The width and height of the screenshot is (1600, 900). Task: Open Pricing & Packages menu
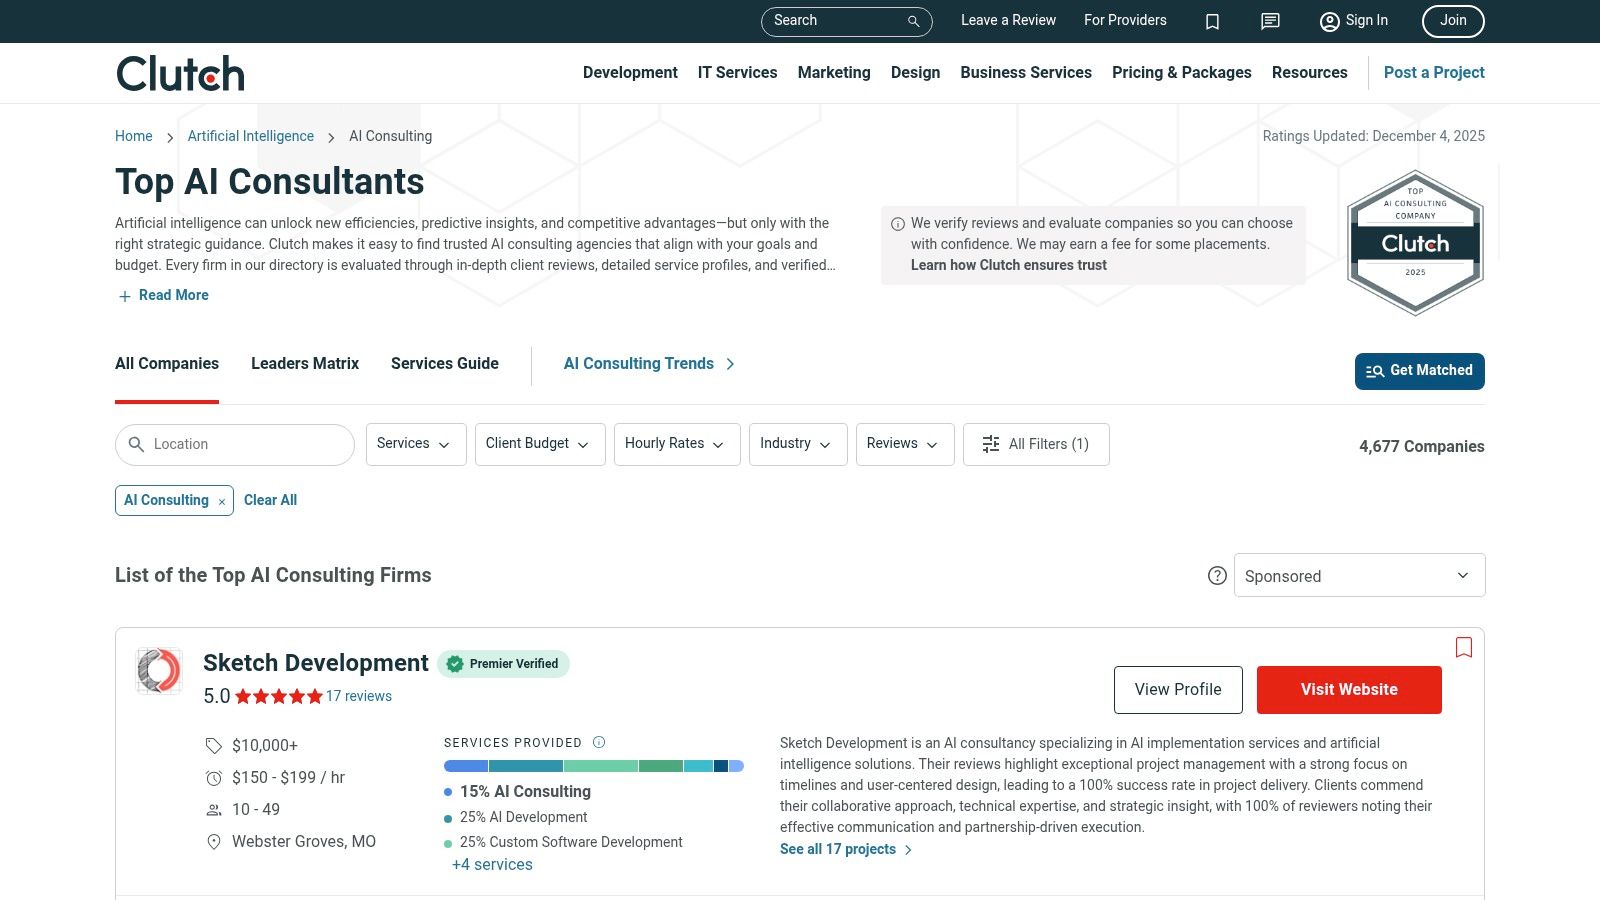1182,72
